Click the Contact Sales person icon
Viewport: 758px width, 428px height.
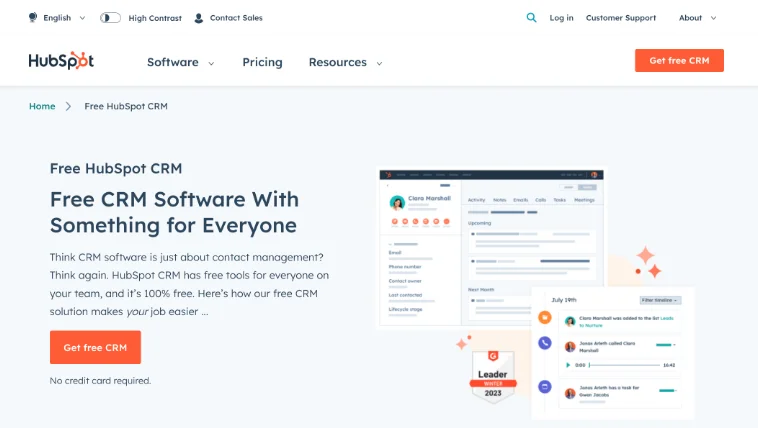pos(199,18)
